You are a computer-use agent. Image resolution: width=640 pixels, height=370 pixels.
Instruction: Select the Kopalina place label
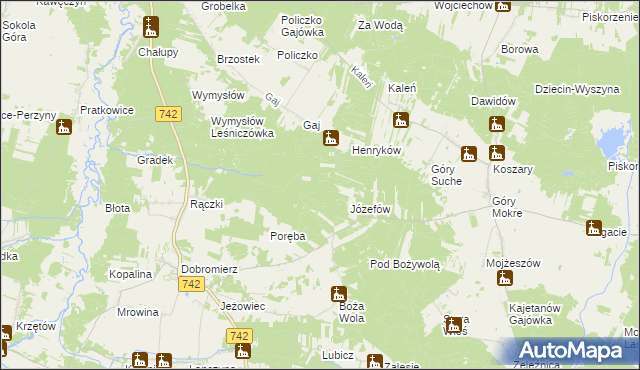point(130,274)
